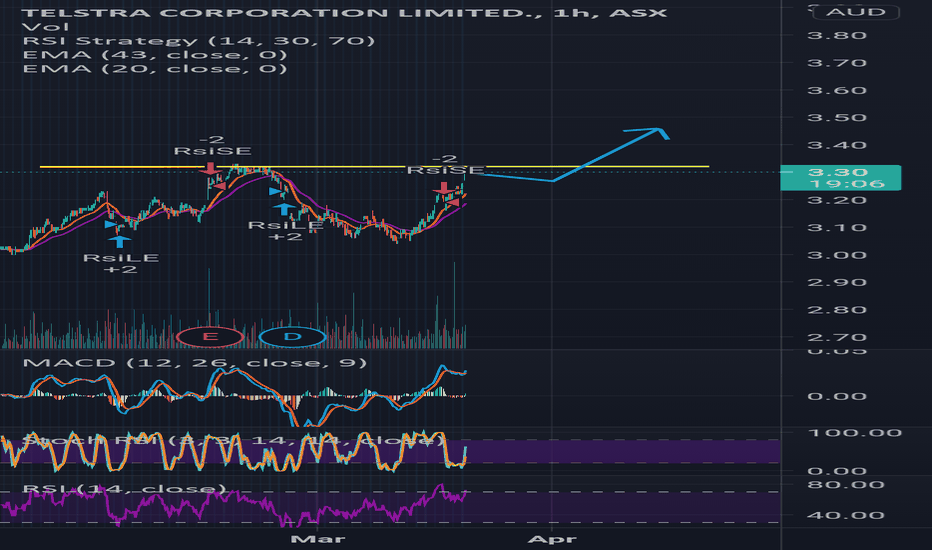932x550 pixels.
Task: Select the EMA (20, close, 0) legend
Action: (x=155, y=69)
